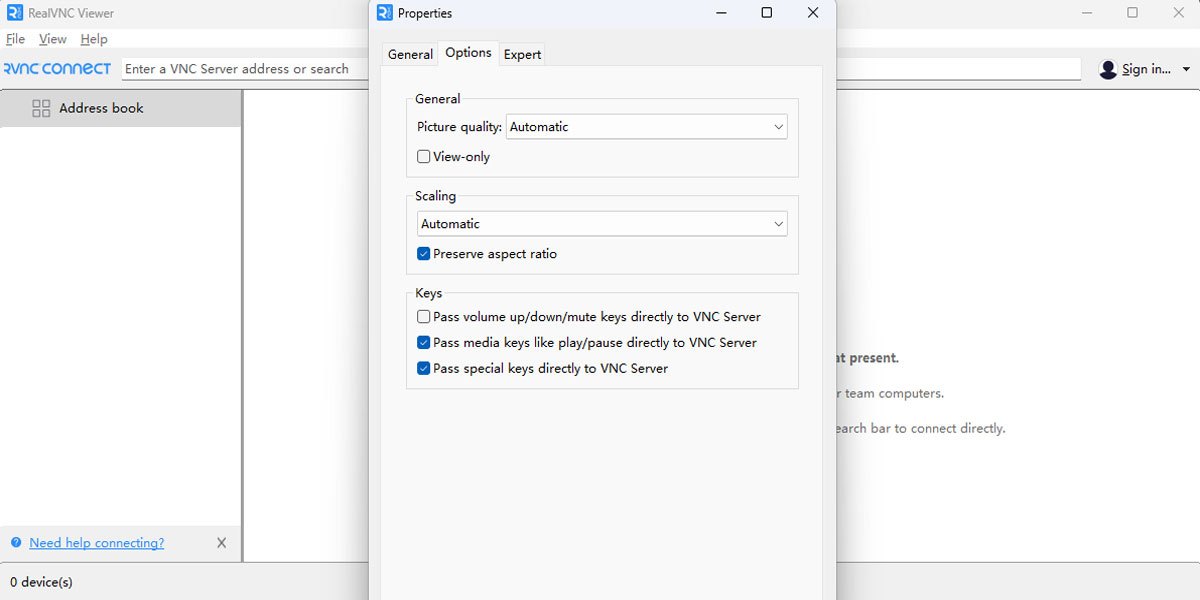Expand the Sign in dropdown arrow
Screen dimensions: 1200x600
pos(1185,69)
